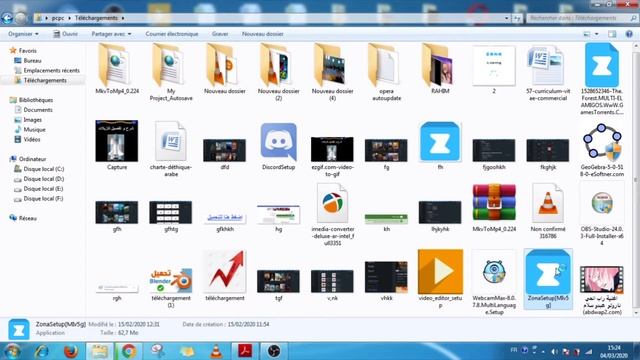Select the Zona file named fh

[440, 142]
